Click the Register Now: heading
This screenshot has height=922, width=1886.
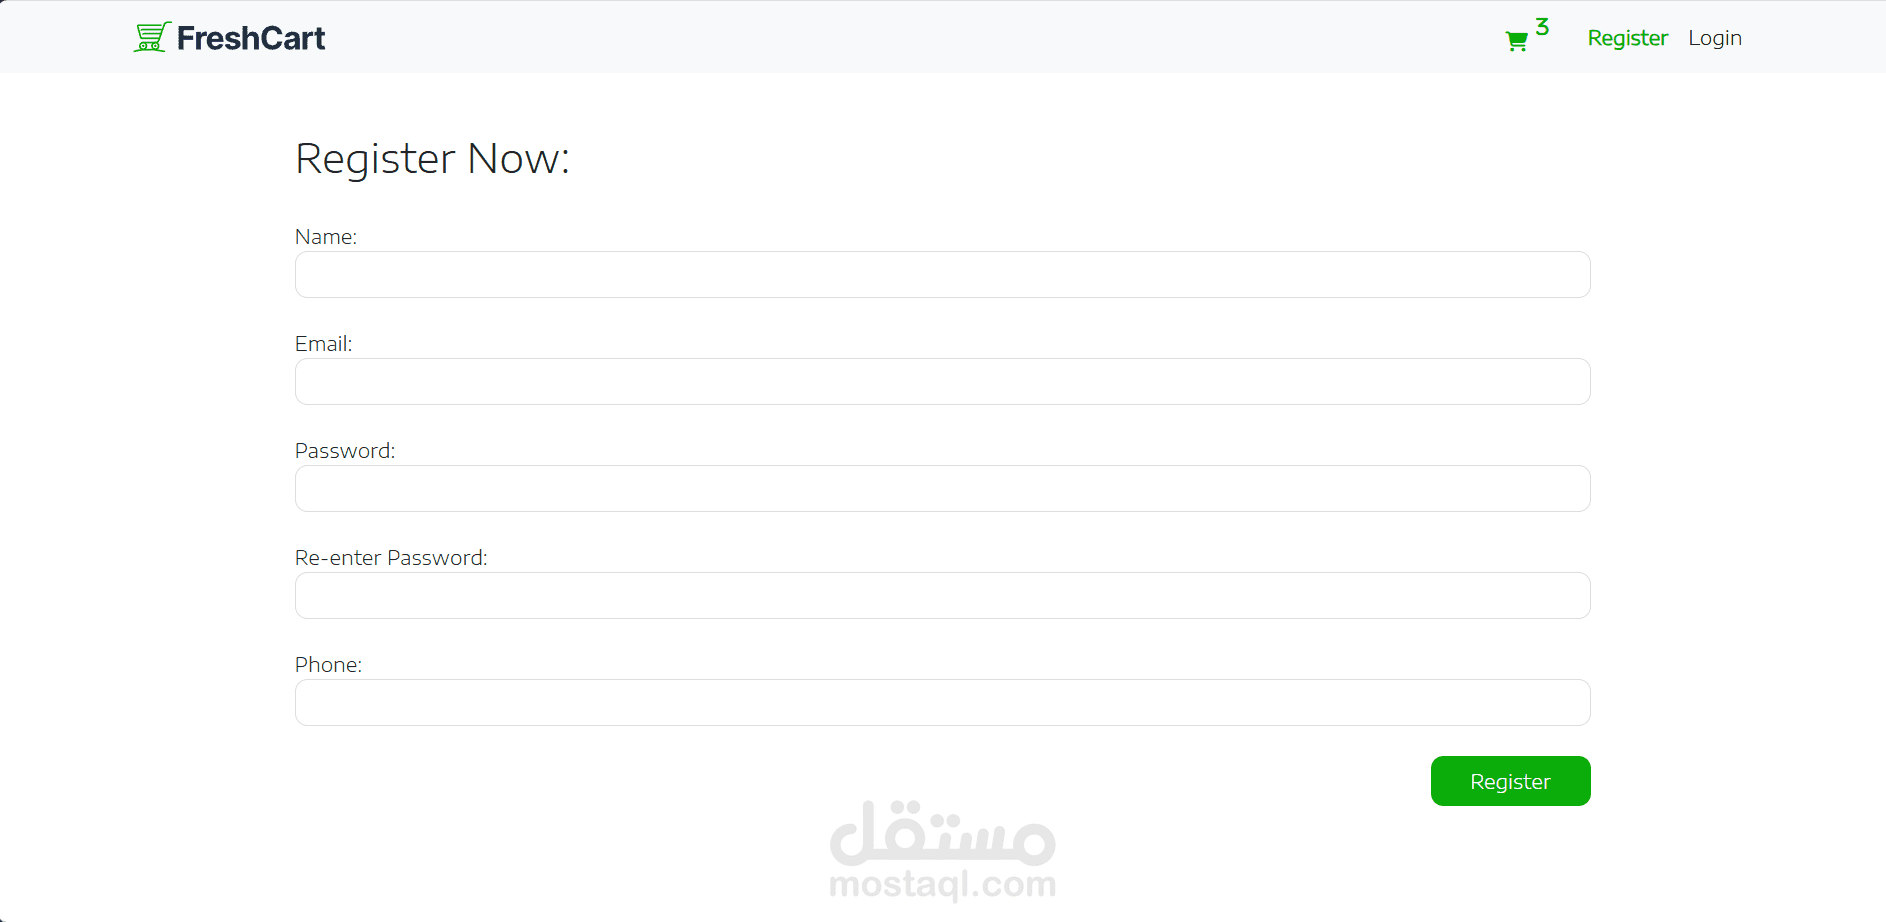[432, 159]
